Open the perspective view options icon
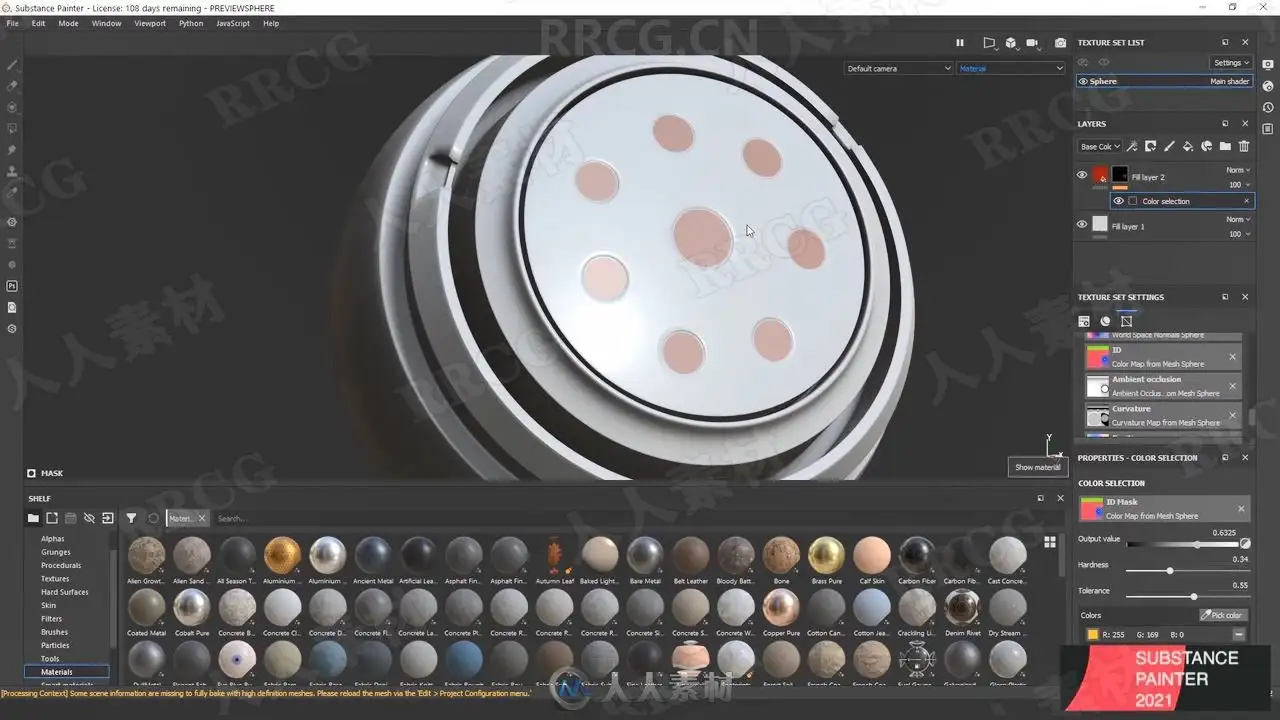The image size is (1280, 720). point(989,43)
